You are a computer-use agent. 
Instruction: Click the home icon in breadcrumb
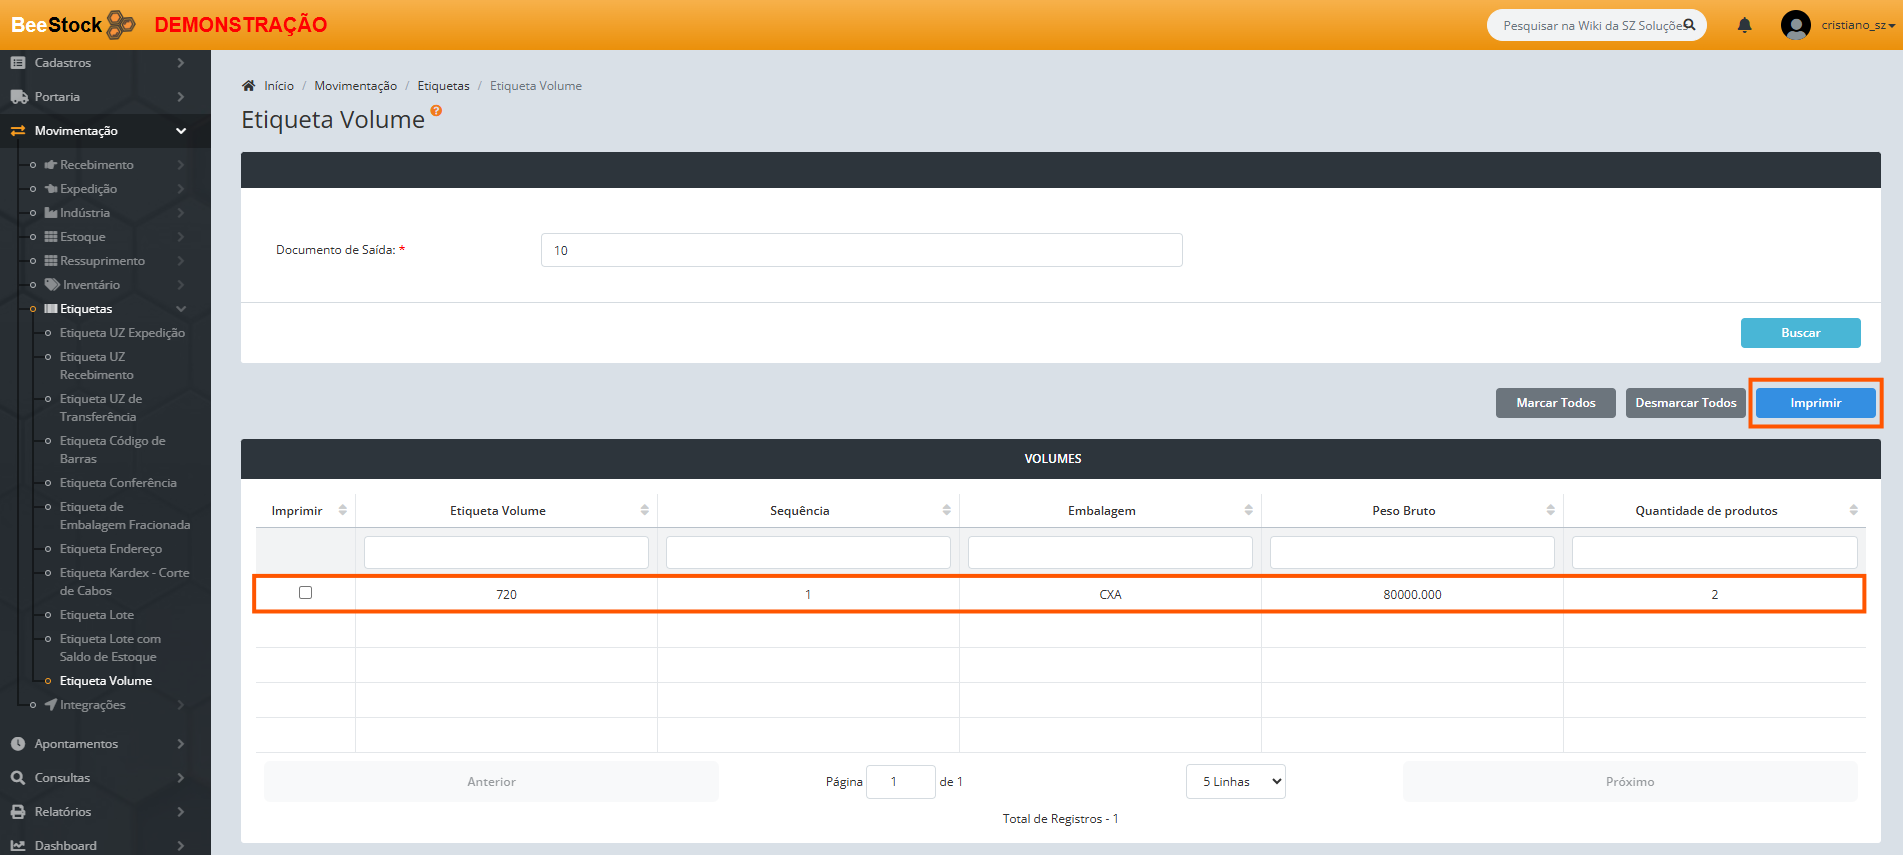[x=249, y=86]
